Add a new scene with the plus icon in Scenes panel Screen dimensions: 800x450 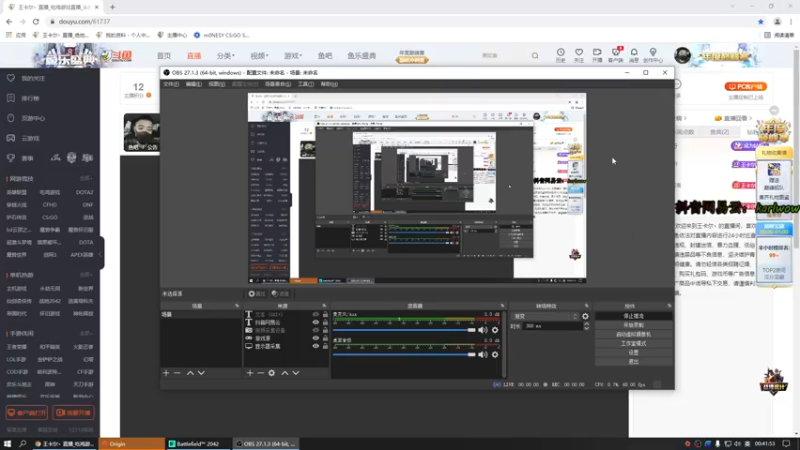(166, 373)
